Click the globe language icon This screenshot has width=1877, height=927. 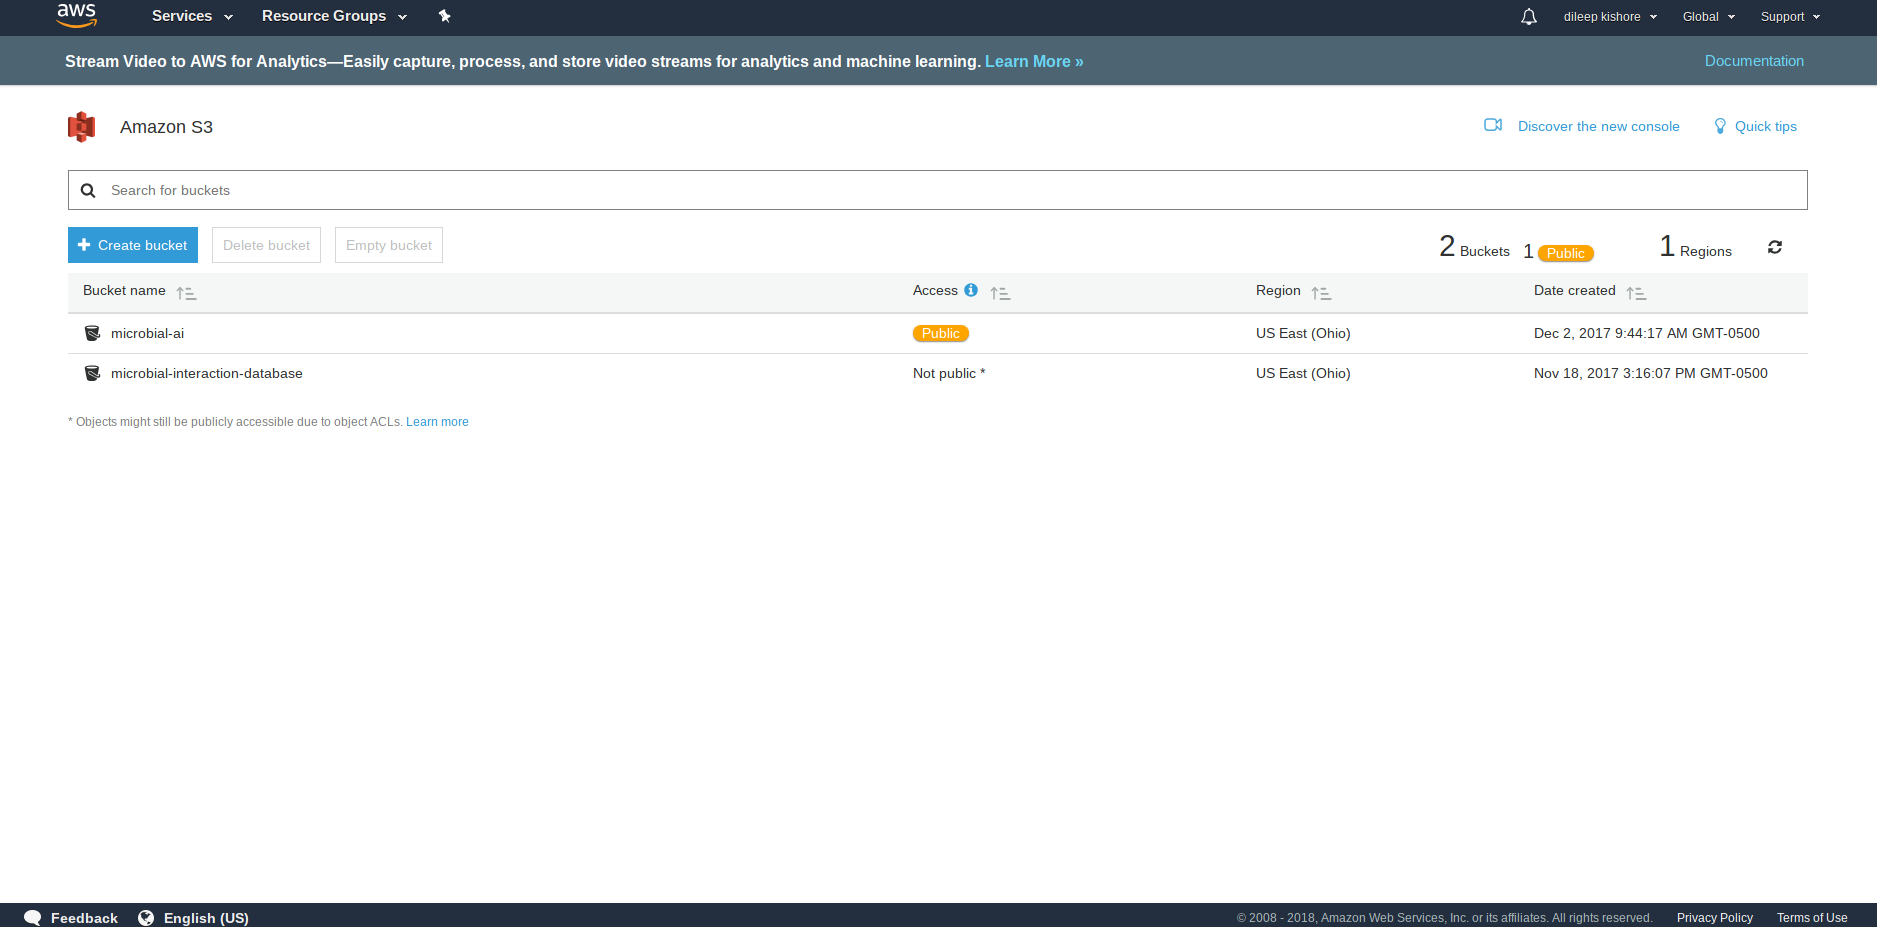tap(146, 918)
